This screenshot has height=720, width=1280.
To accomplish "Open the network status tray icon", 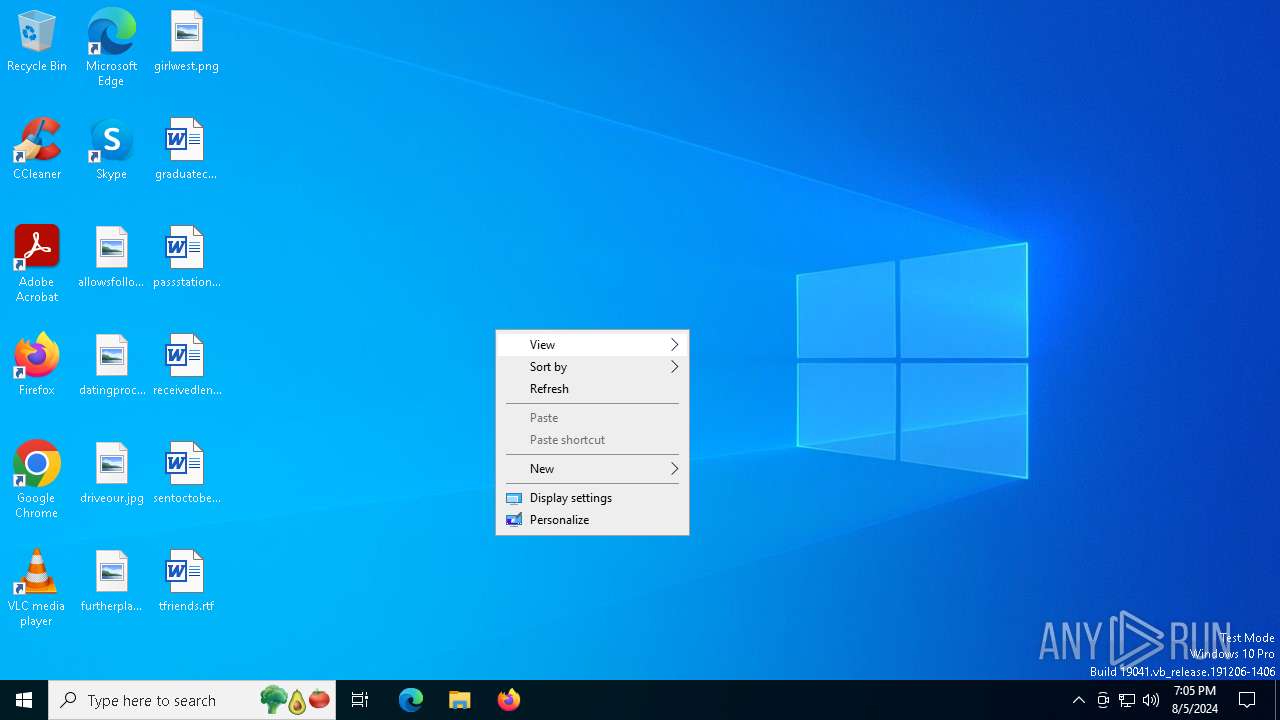I will 1127,700.
